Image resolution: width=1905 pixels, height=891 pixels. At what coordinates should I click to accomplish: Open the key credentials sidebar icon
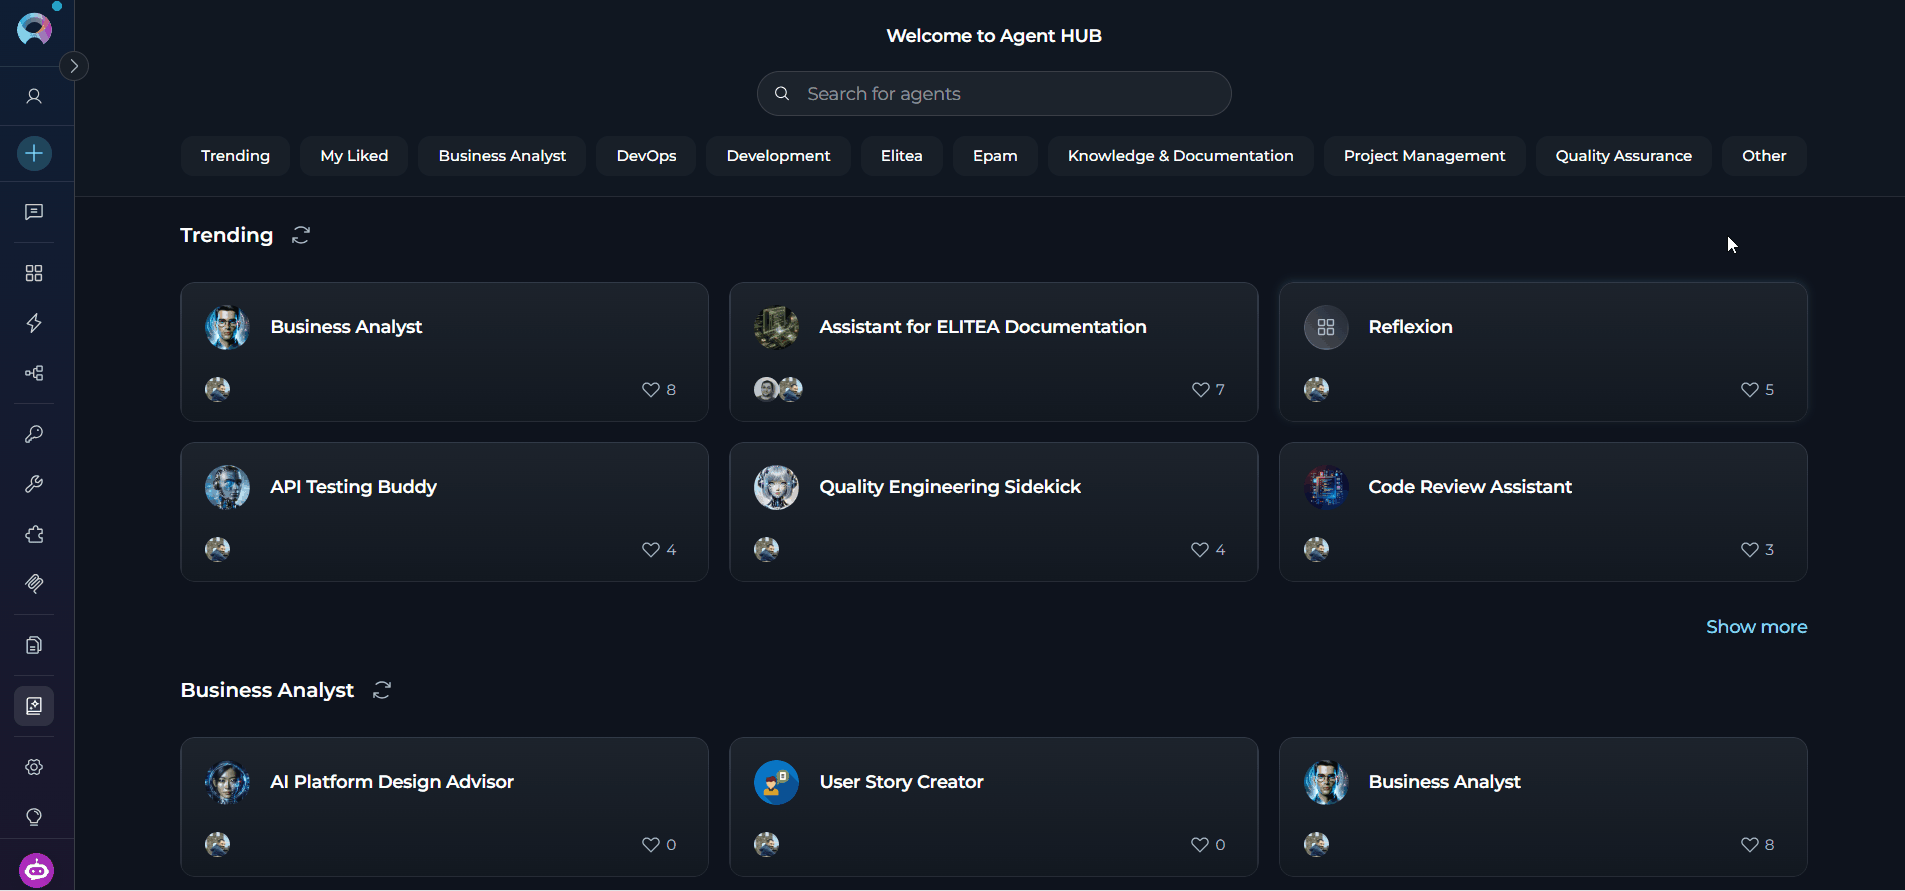34,434
